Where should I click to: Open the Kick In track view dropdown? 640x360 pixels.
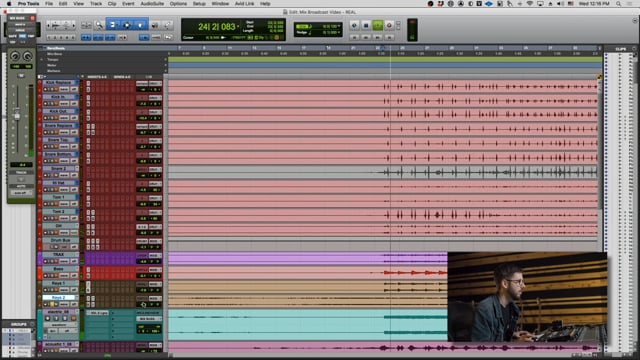[x=64, y=104]
